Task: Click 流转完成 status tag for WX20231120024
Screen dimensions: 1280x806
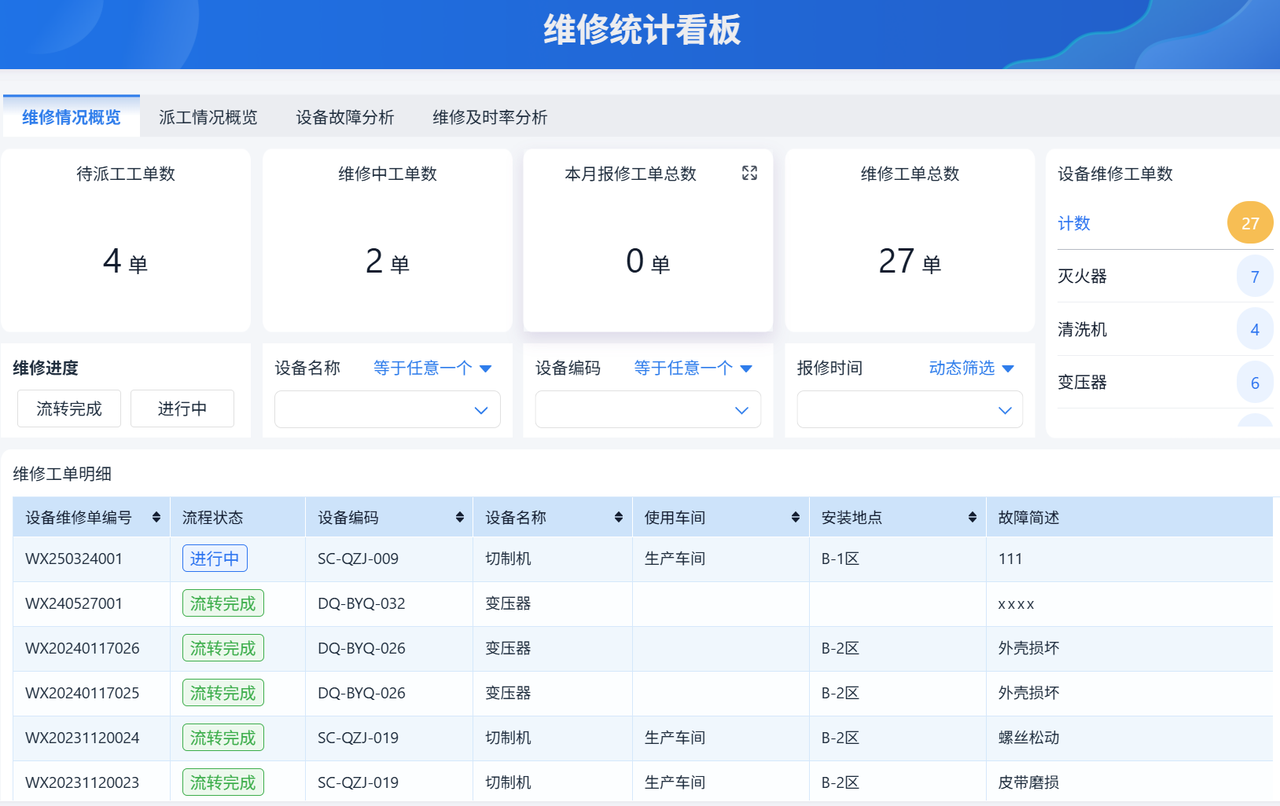Action: click(x=223, y=738)
